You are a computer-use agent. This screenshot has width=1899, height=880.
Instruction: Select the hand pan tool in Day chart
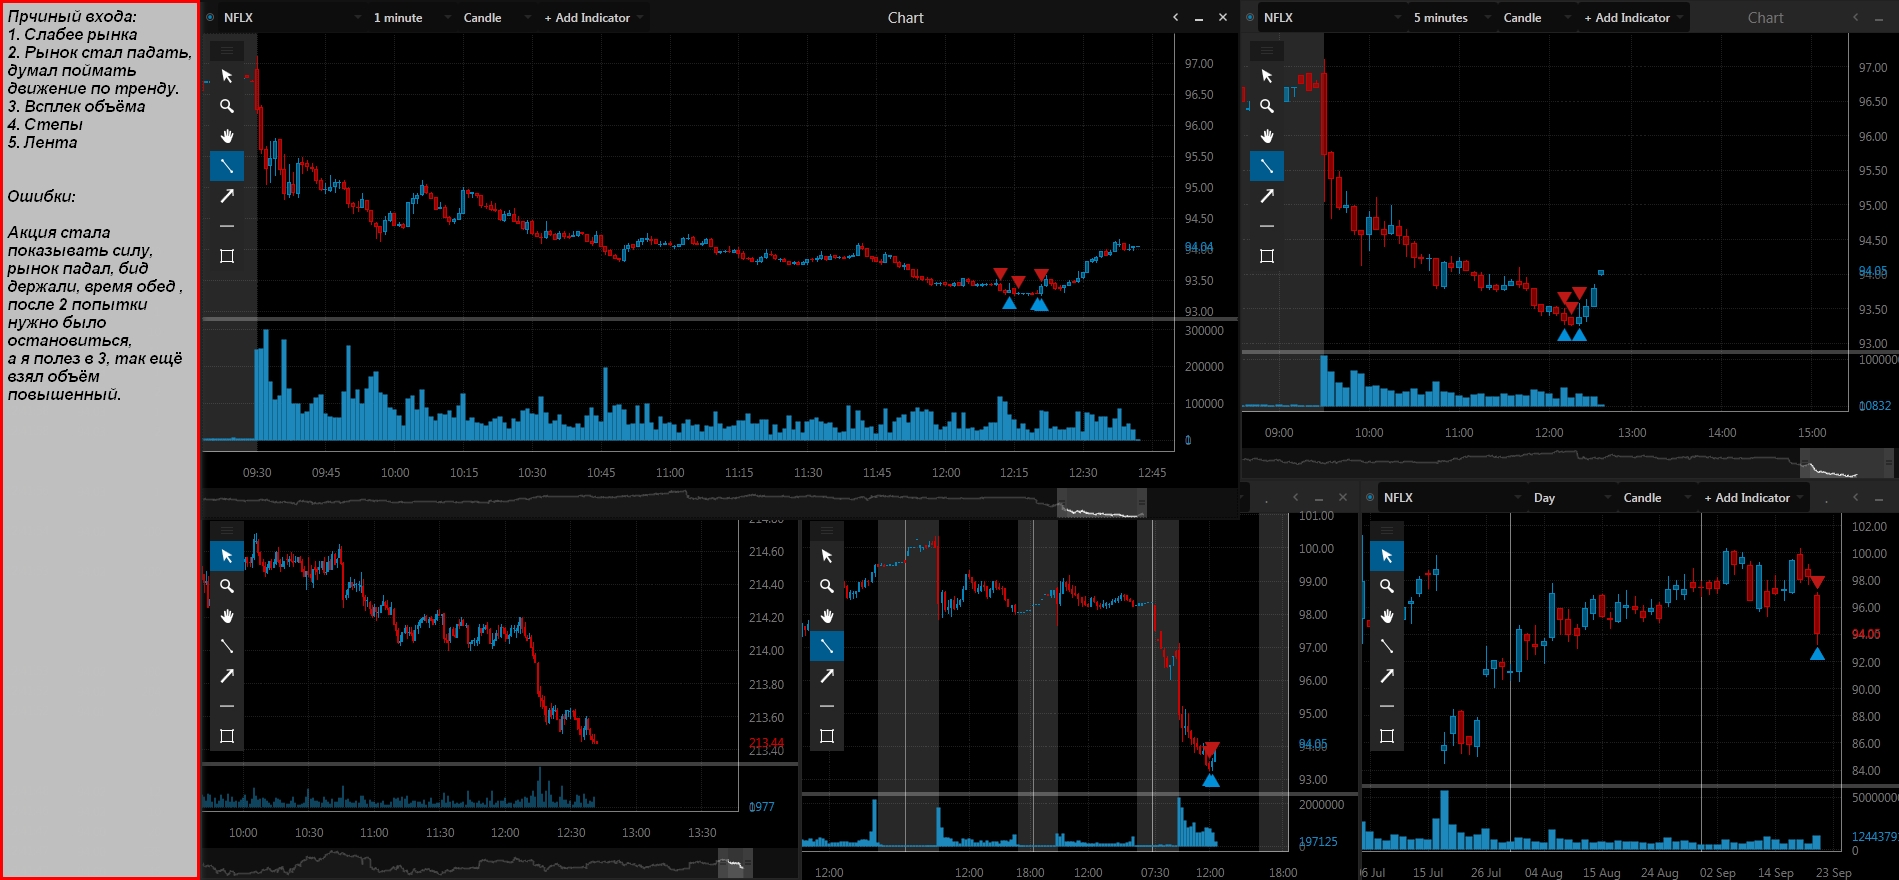point(1387,616)
